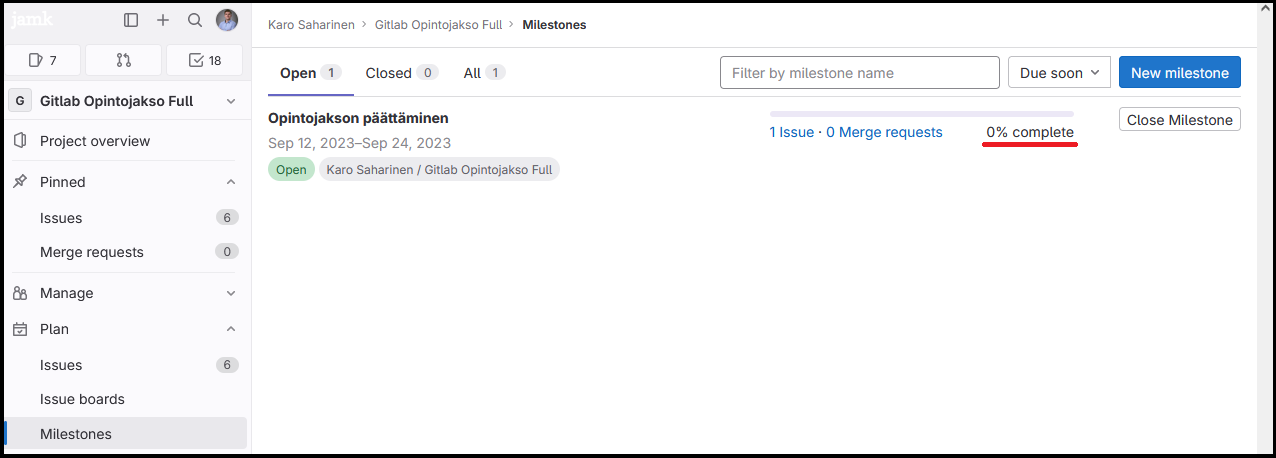
Task: Open search with magnifier icon
Action: click(x=195, y=20)
